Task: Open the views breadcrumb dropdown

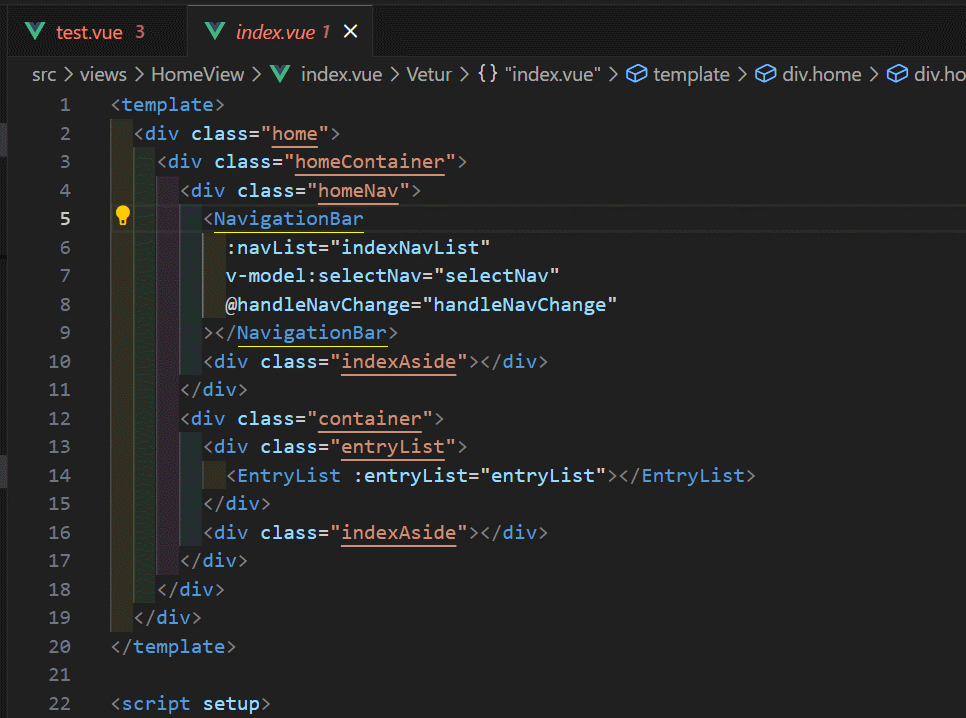Action: pyautogui.click(x=102, y=74)
